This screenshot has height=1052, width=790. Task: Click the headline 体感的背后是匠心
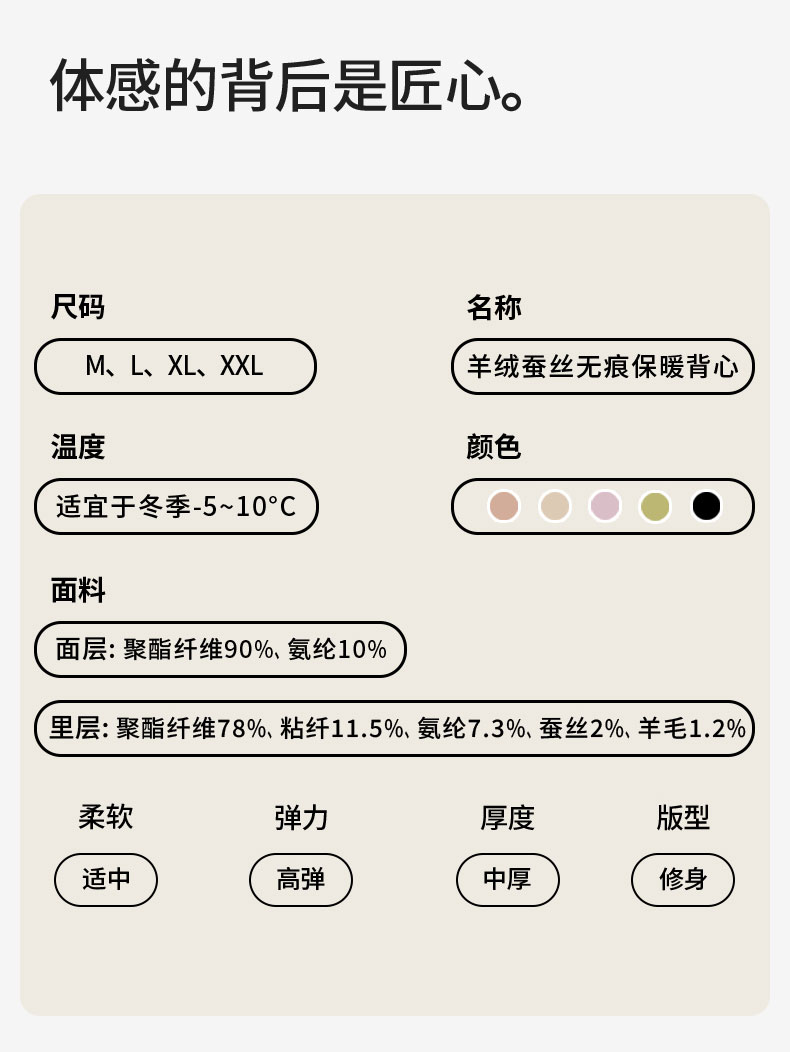(288, 86)
